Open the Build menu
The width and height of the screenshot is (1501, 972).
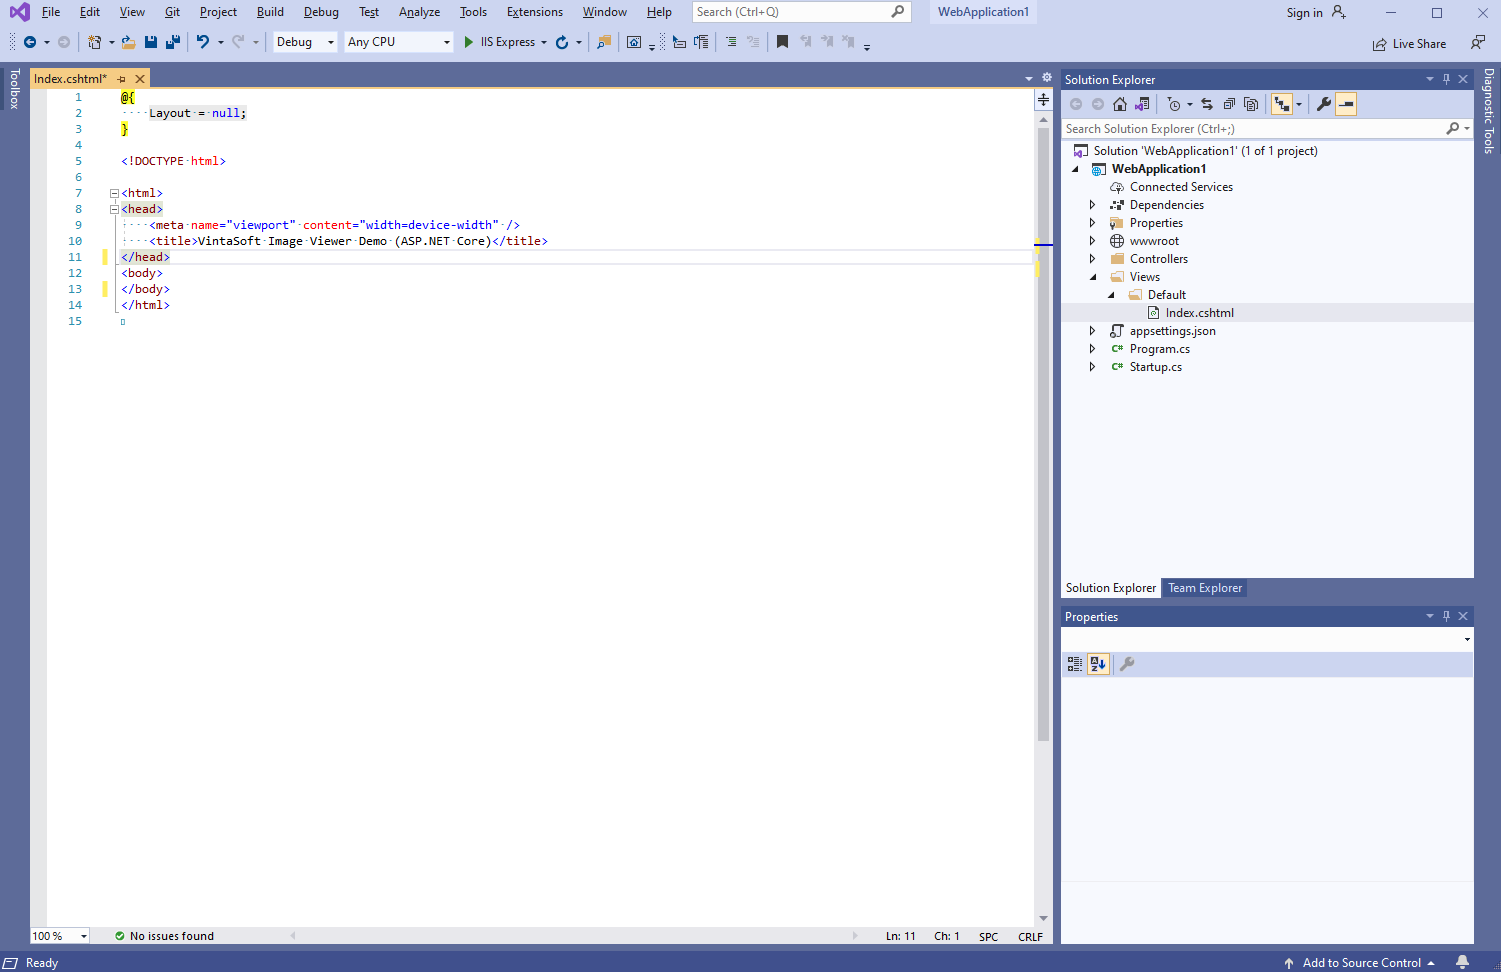[x=270, y=12]
